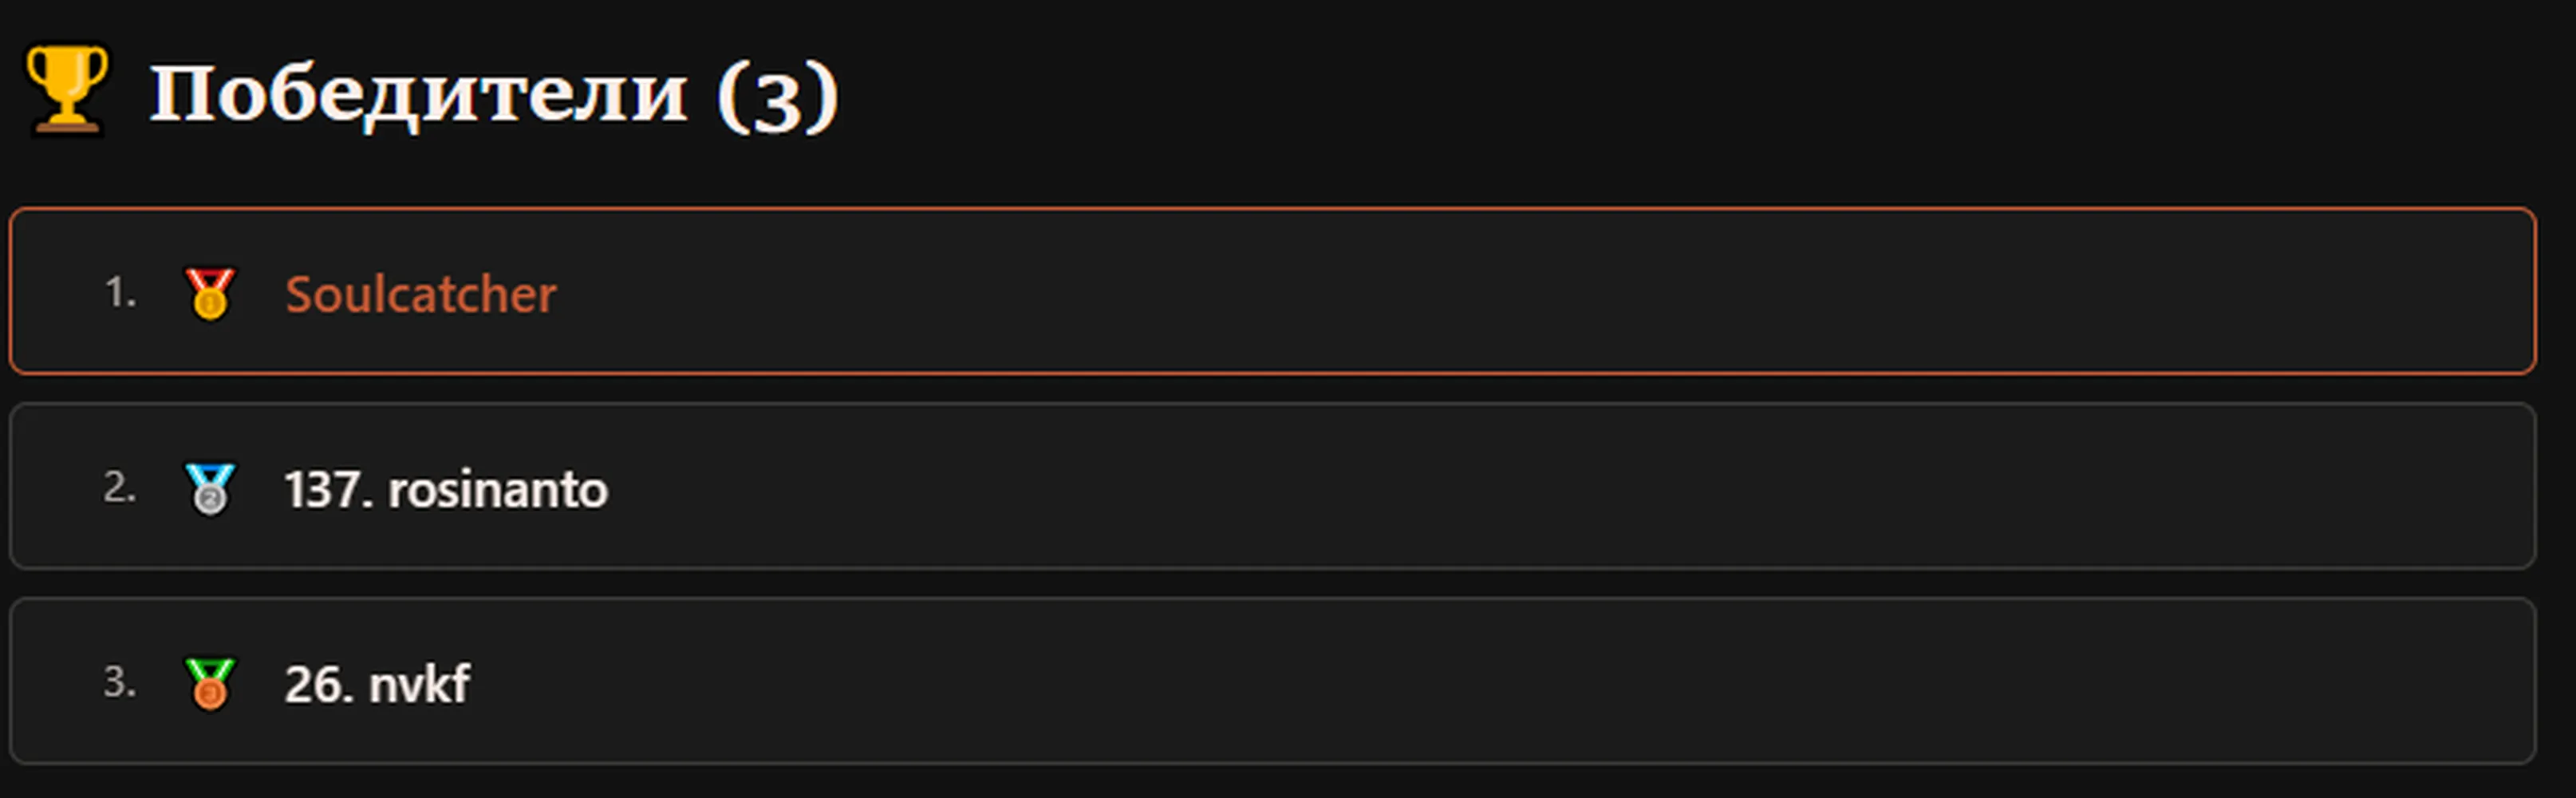Click the gold trophy icon
Viewport: 2576px width, 798px height.
[66, 88]
